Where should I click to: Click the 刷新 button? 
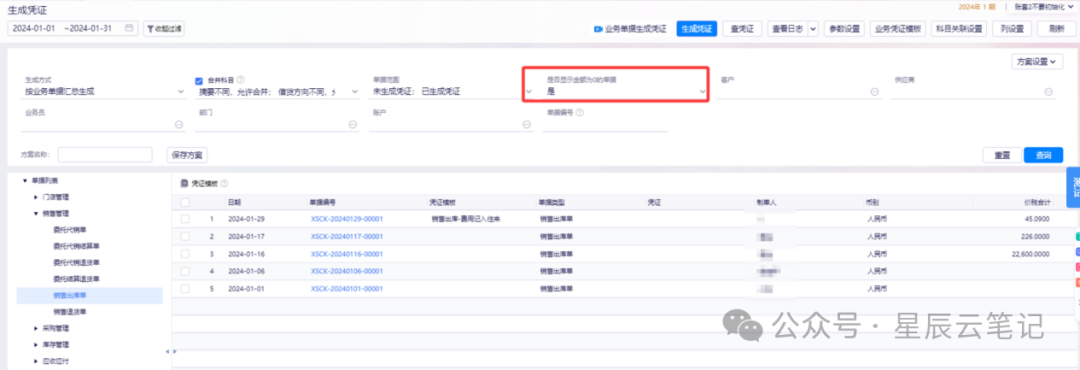click(1057, 29)
